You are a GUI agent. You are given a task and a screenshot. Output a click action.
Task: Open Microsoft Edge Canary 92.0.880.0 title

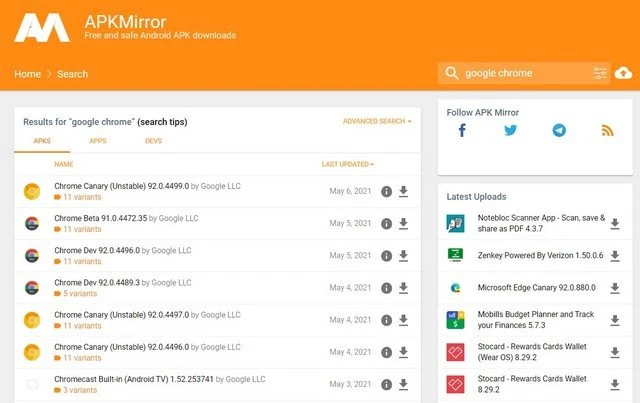pyautogui.click(x=537, y=288)
